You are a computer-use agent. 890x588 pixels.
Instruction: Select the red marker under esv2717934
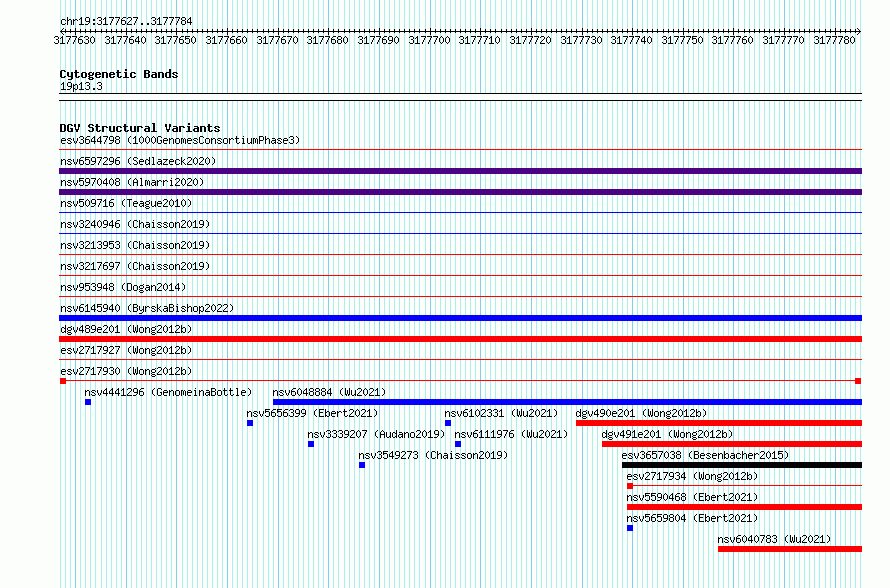click(630, 486)
